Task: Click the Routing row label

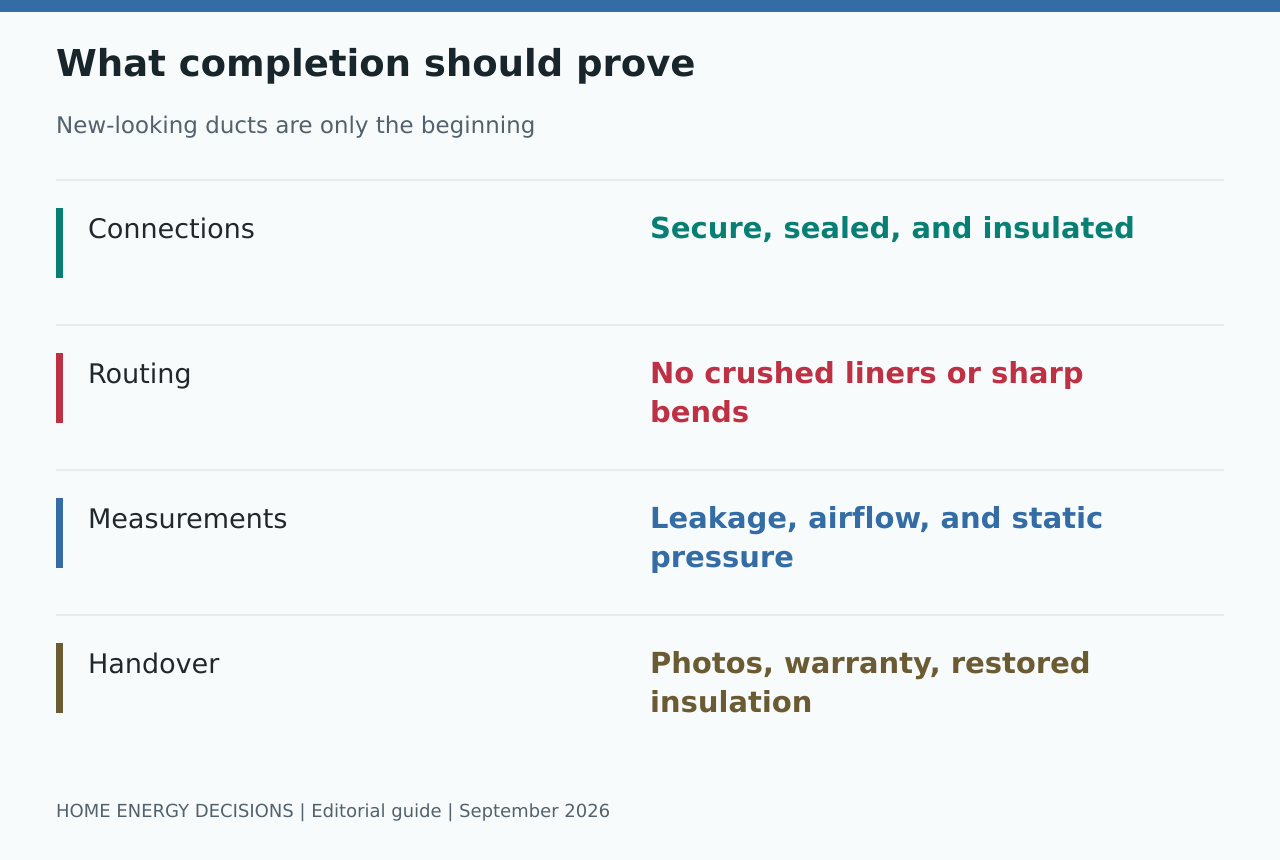Action: [x=139, y=374]
